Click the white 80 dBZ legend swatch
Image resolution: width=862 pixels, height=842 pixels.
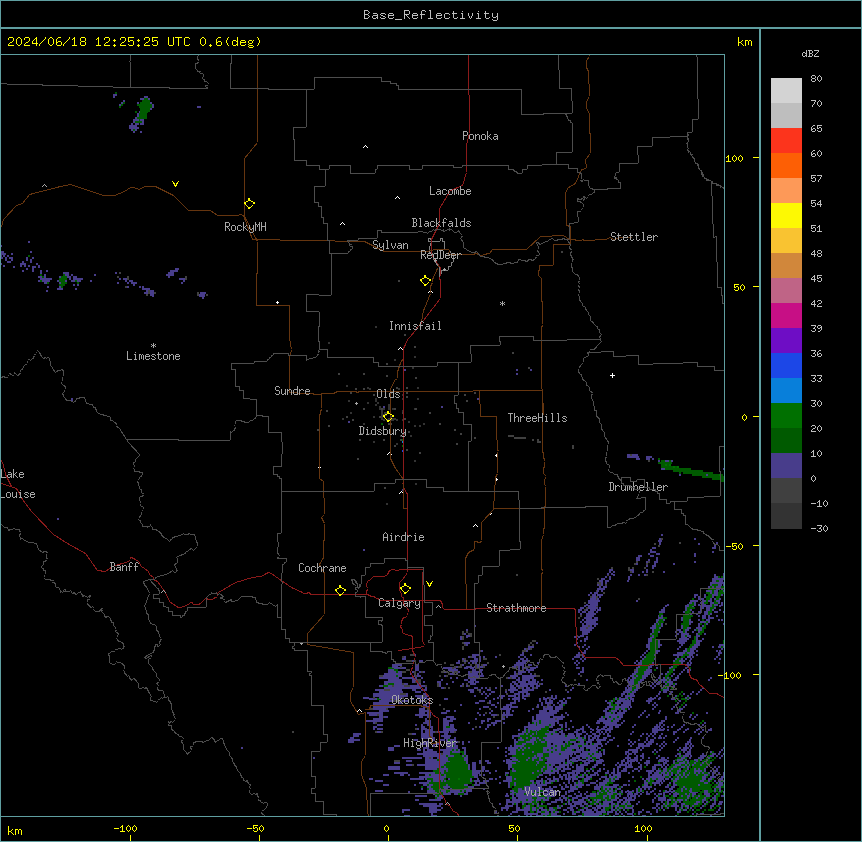(786, 91)
